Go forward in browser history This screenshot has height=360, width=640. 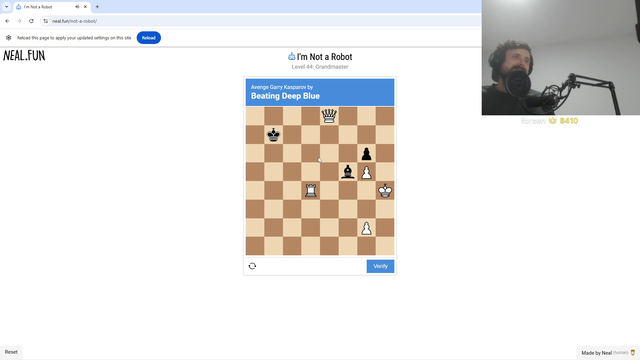pyautogui.click(x=19, y=21)
